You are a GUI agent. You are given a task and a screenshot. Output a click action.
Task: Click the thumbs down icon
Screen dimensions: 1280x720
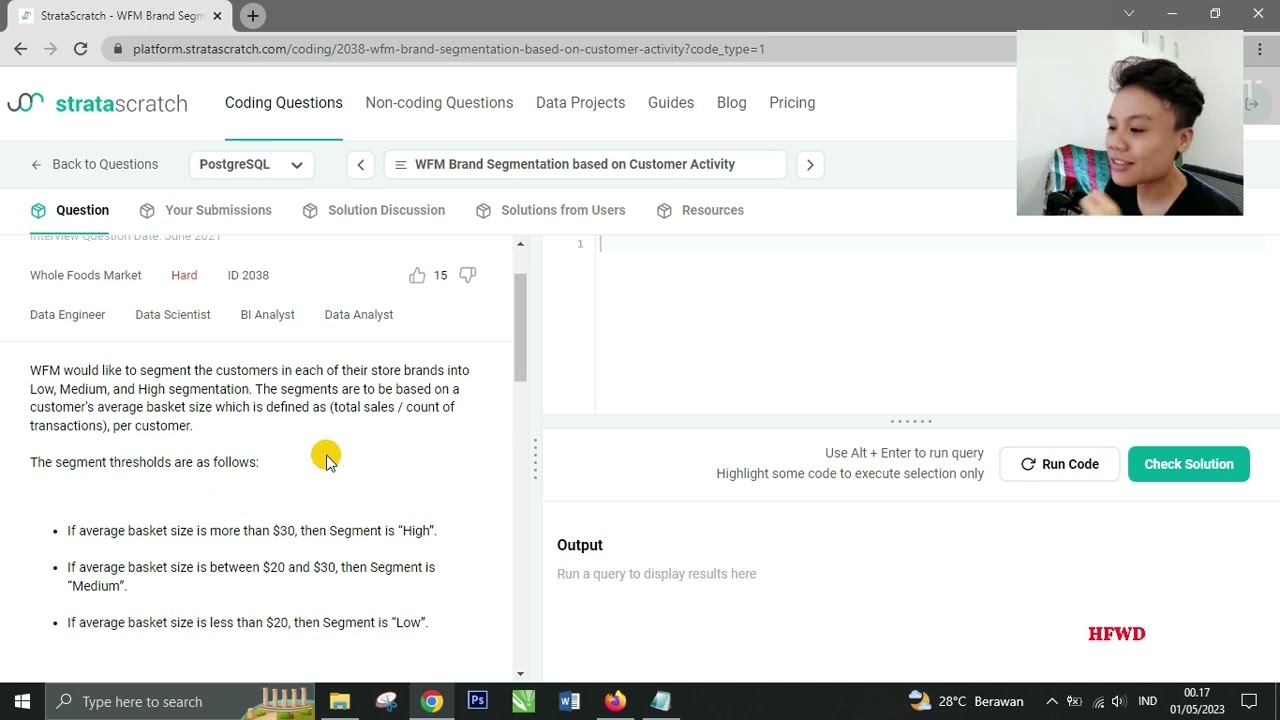[468, 275]
